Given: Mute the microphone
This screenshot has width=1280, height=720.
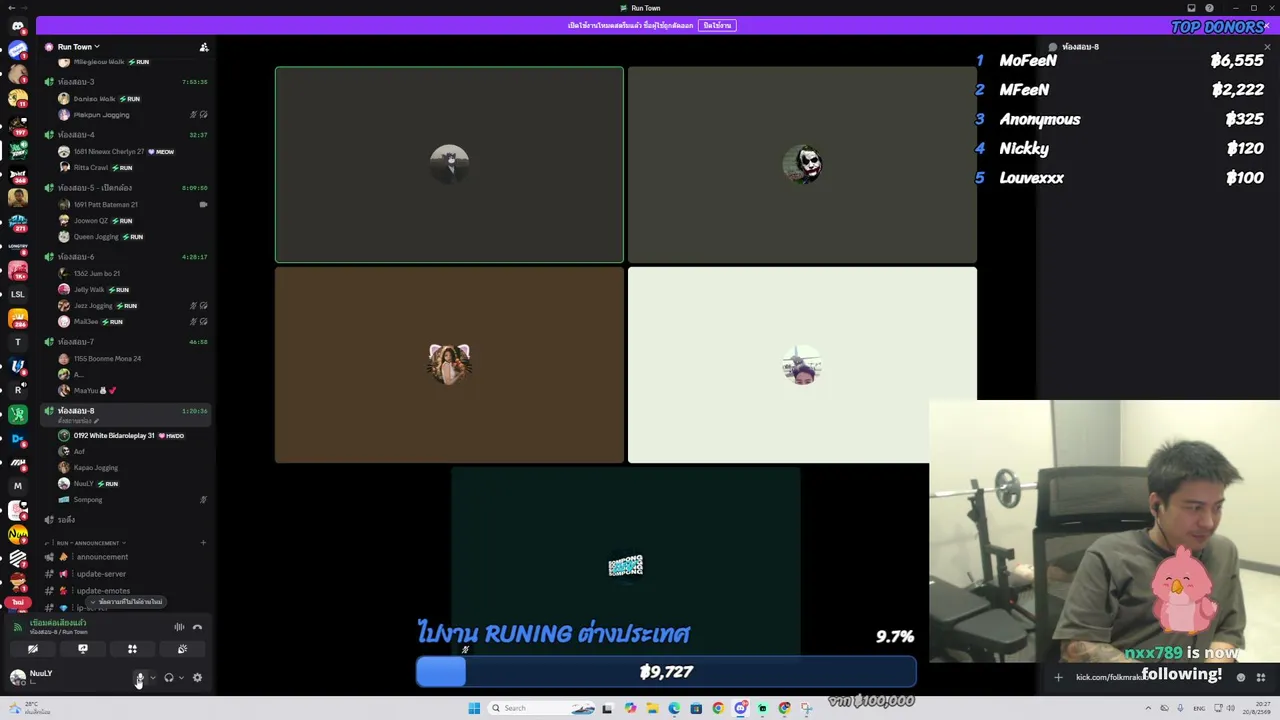Looking at the screenshot, I should (140, 678).
